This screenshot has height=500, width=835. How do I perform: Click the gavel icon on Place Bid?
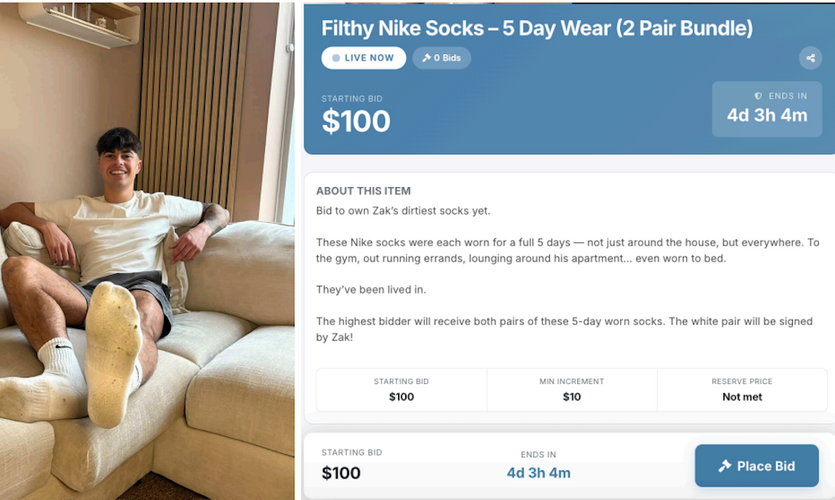725,466
